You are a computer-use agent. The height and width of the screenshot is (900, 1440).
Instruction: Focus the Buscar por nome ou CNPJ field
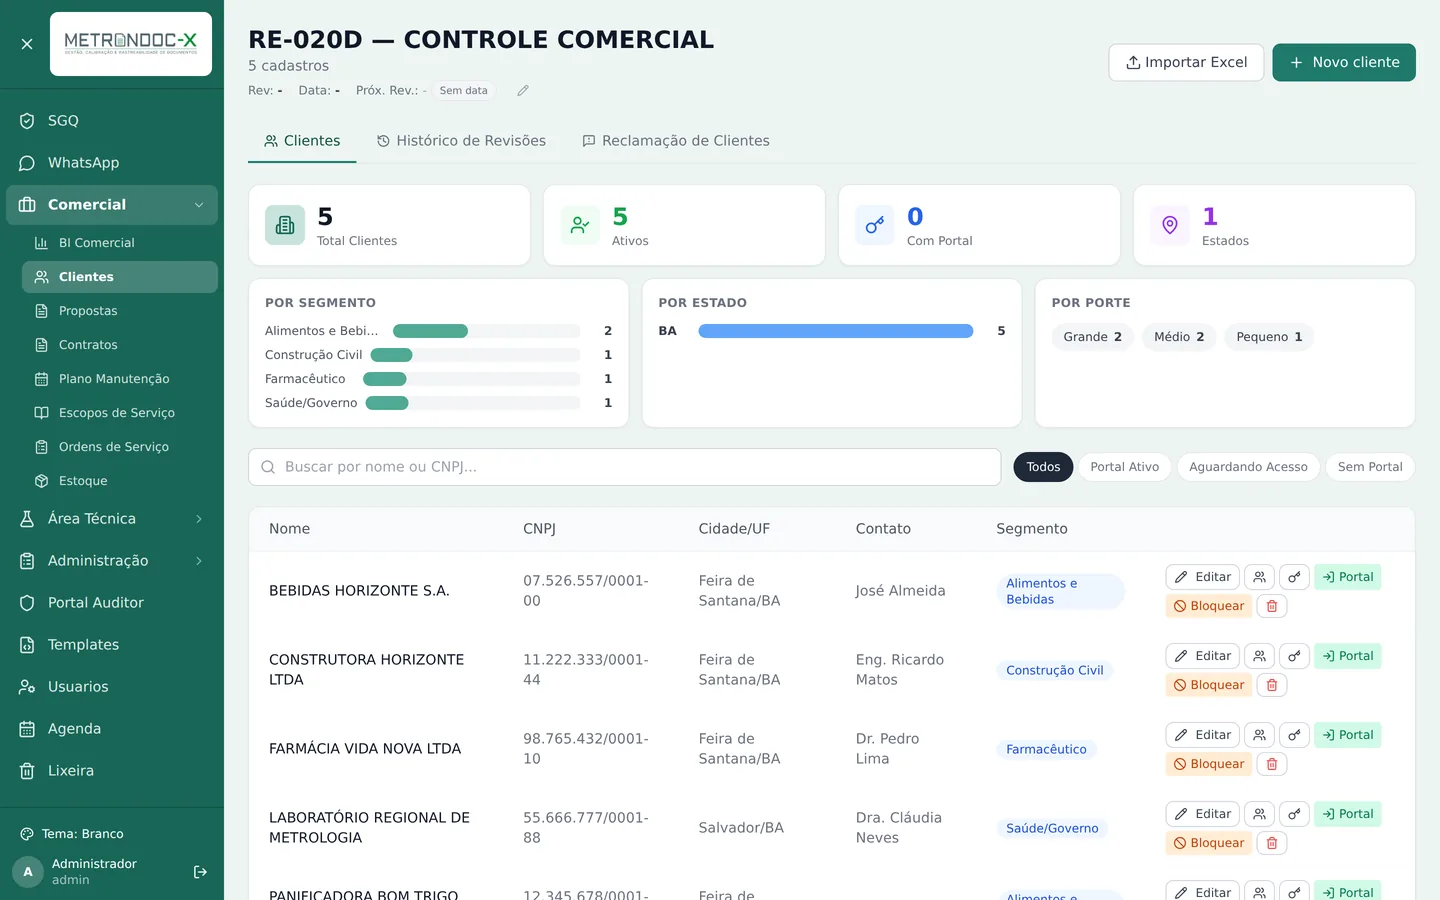point(625,467)
